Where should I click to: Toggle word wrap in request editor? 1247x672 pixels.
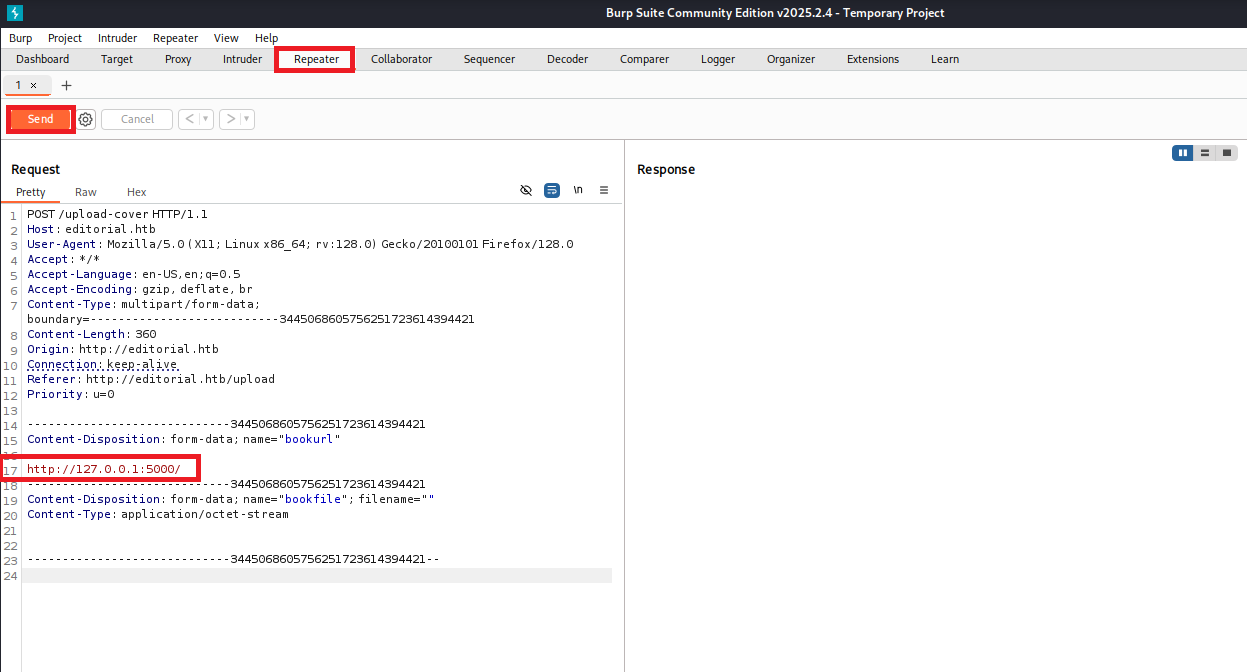[x=552, y=190]
